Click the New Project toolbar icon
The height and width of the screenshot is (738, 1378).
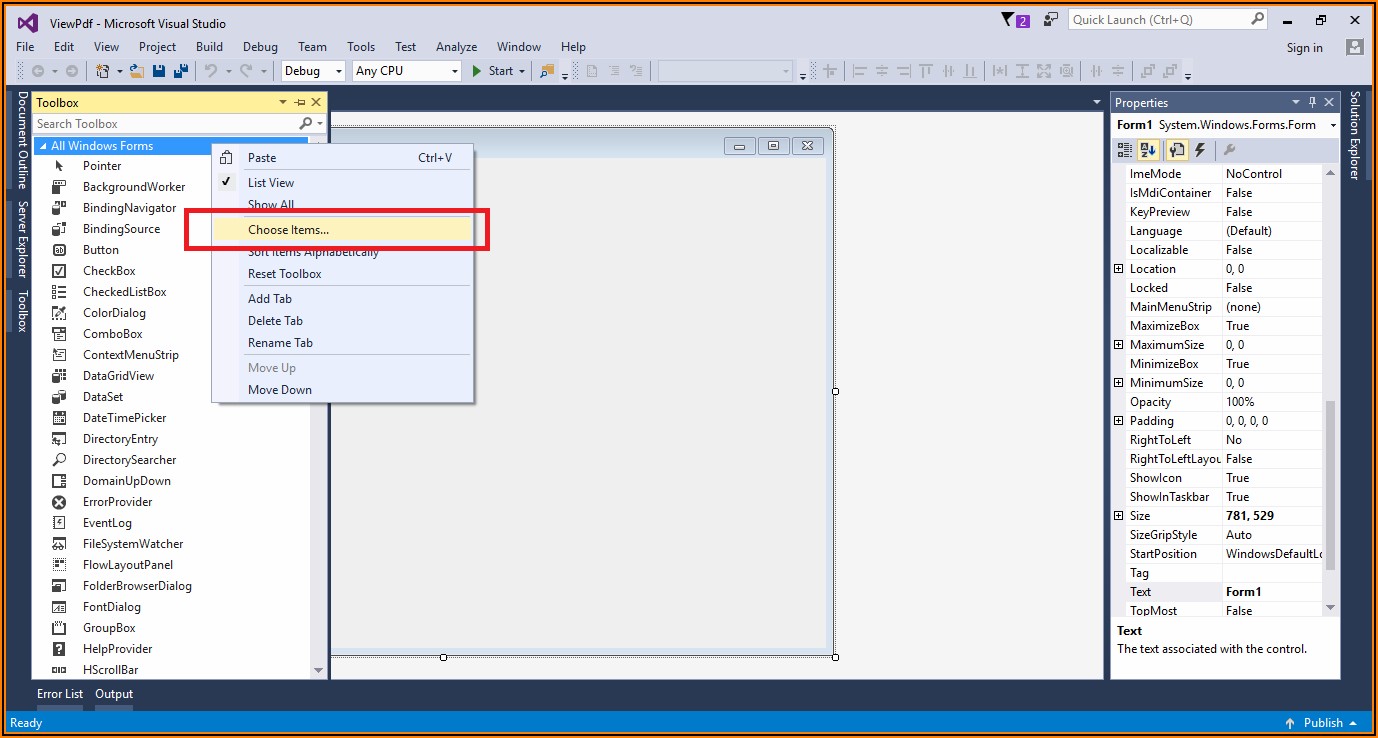point(102,71)
